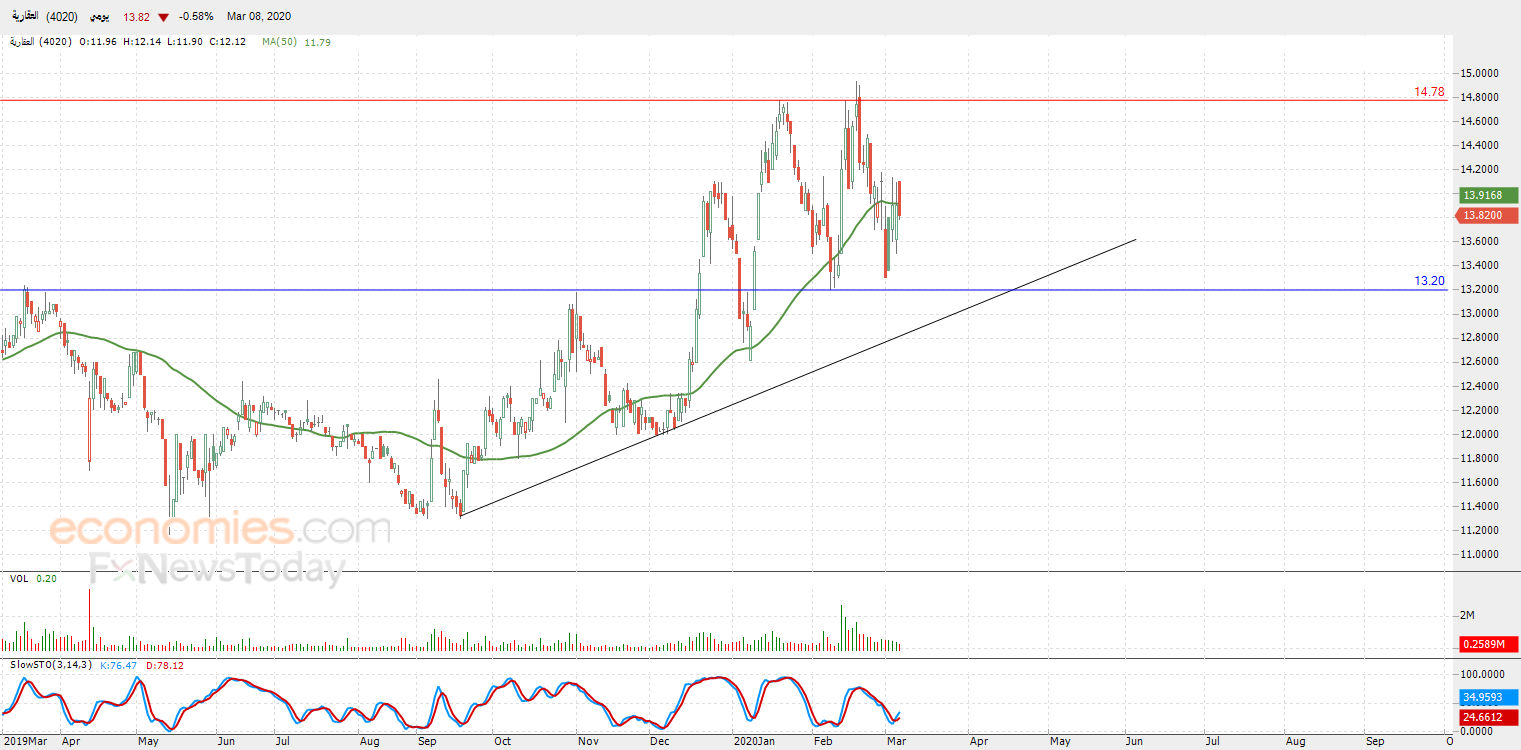Viewport: 1521px width, 750px height.
Task: Click the red 14.78 resistance line
Action: [724, 100]
